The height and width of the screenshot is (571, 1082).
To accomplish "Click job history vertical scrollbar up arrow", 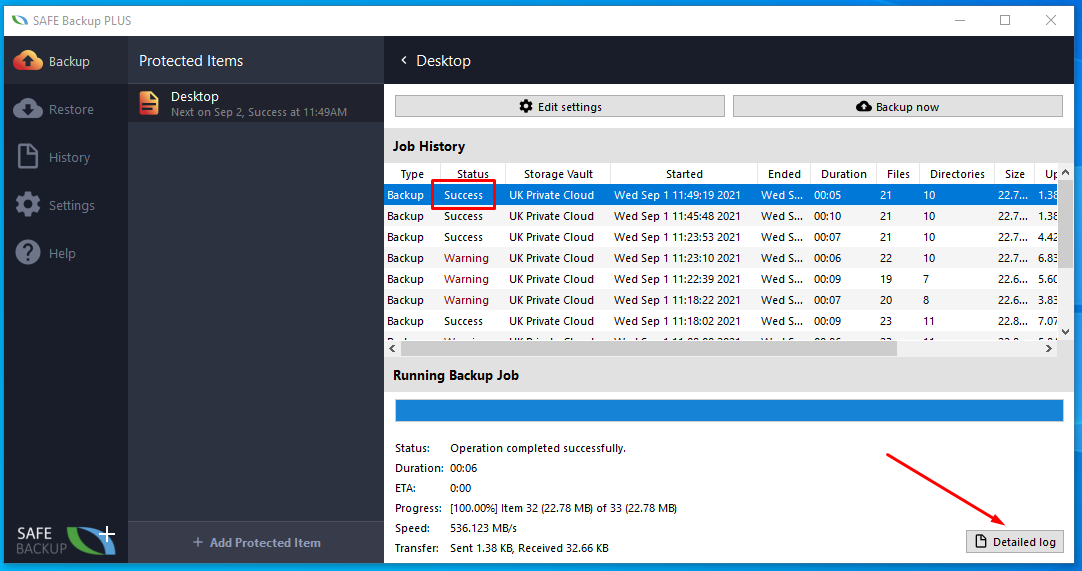I will (x=1065, y=172).
